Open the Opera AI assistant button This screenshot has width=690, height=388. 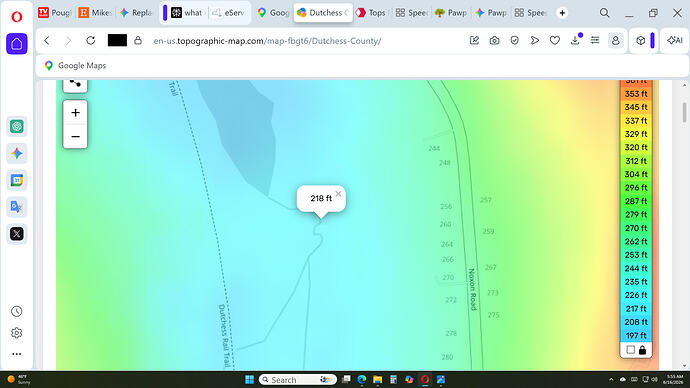pyautogui.click(x=675, y=40)
